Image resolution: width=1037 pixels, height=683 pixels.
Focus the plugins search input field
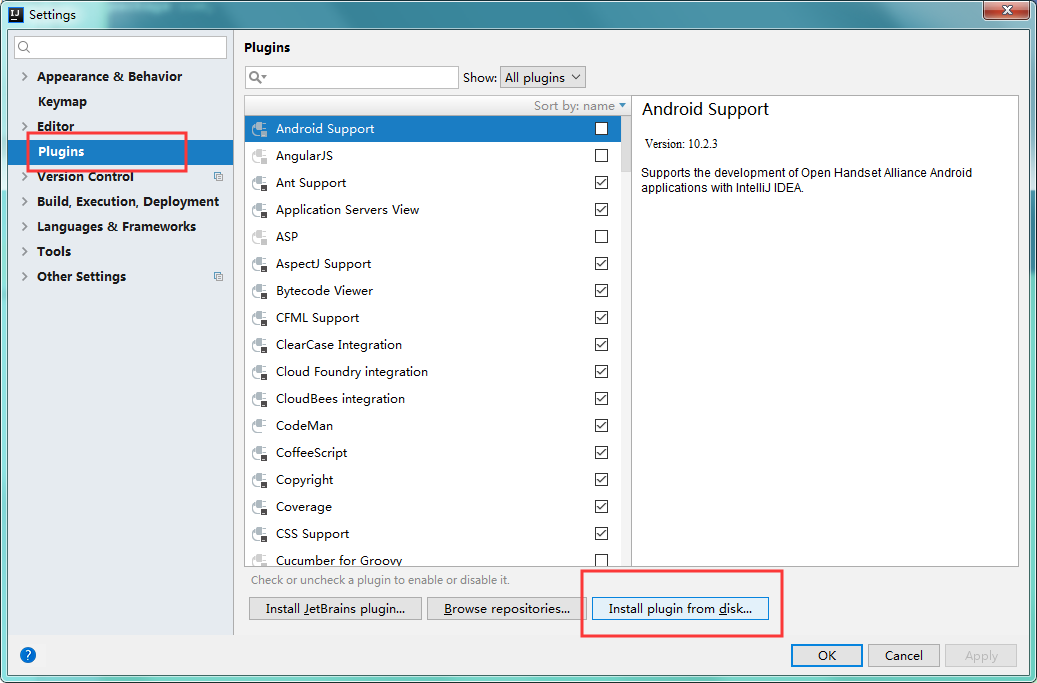click(352, 77)
